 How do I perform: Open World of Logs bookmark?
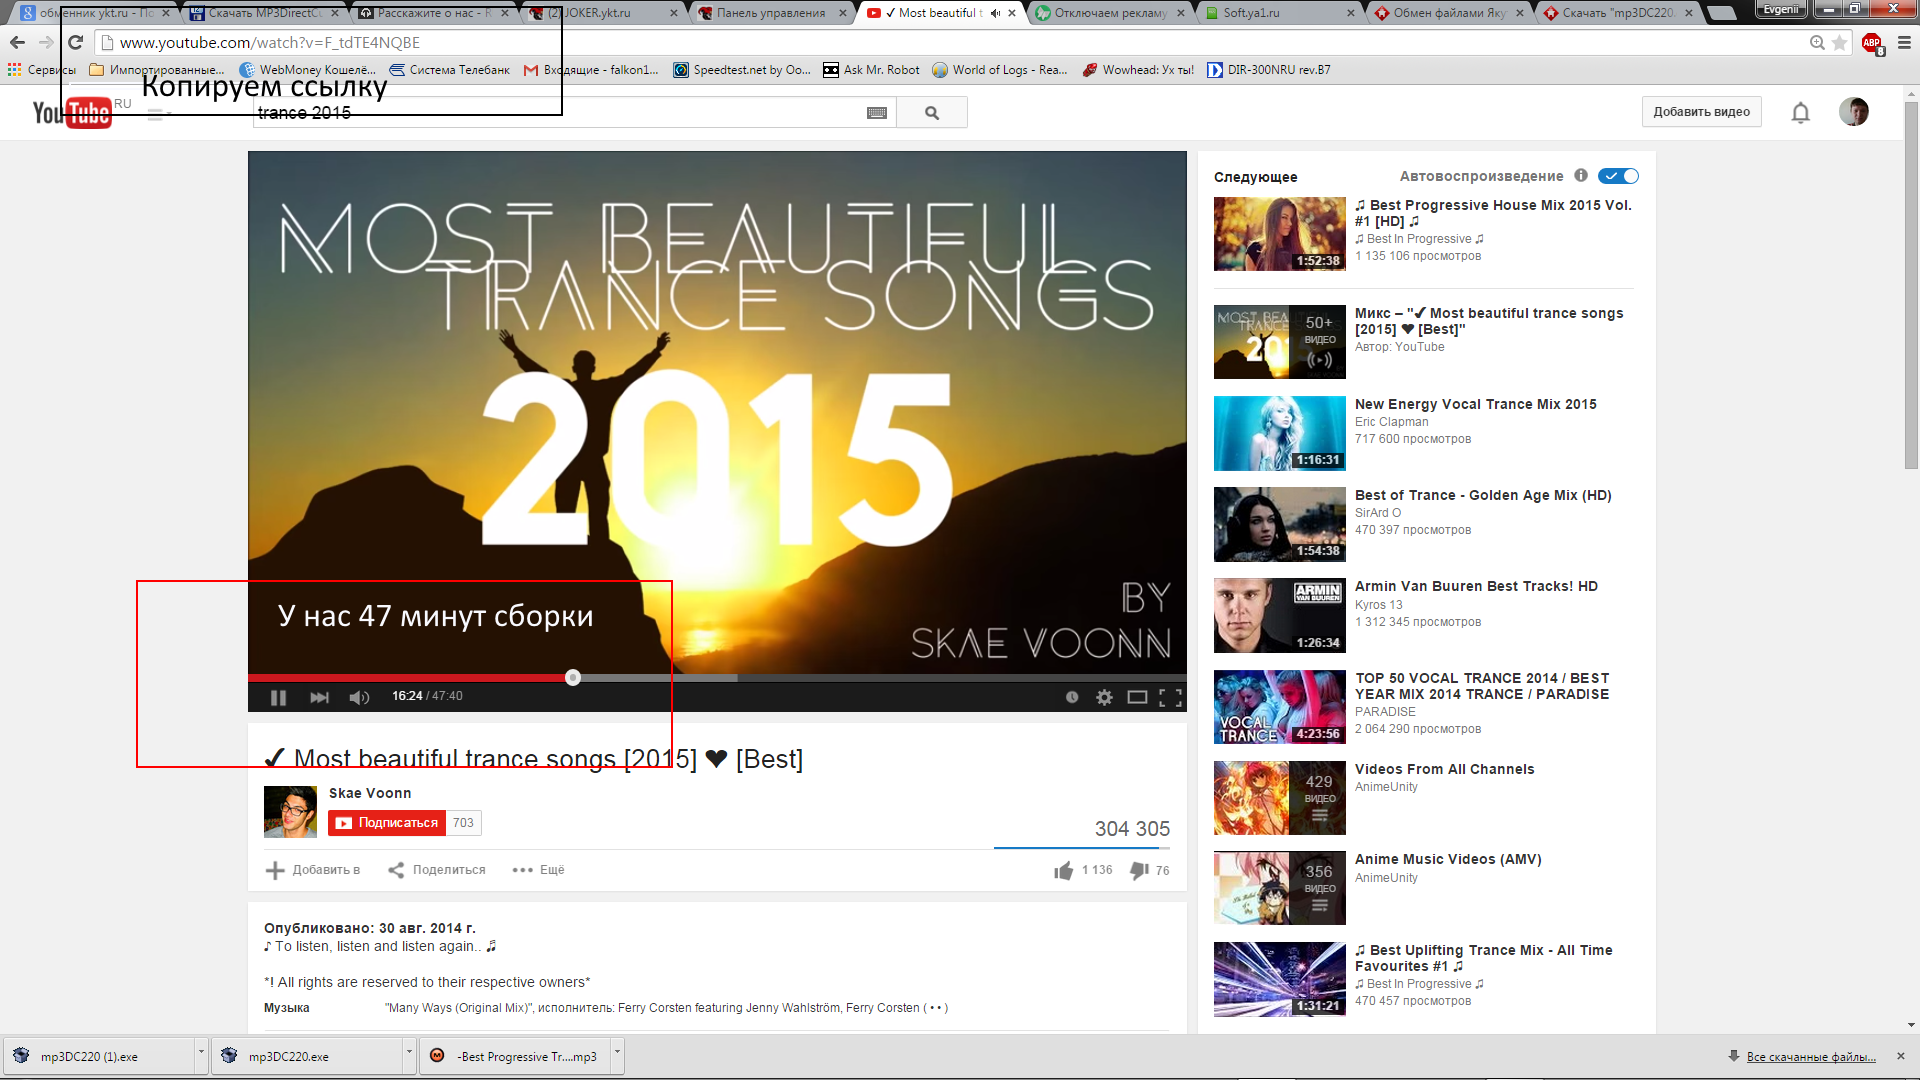999,70
